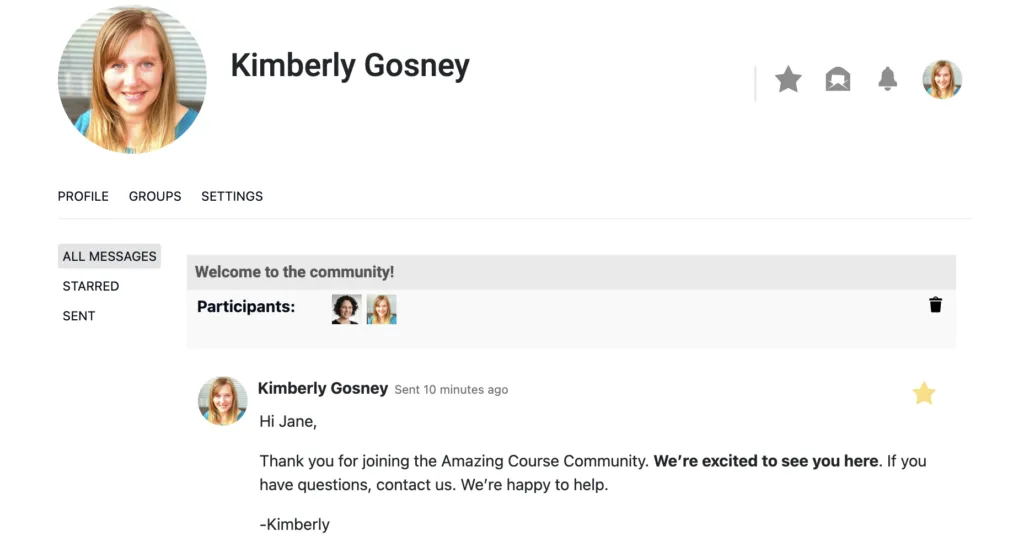
Task: Click the sender avatar beside the message
Action: tap(223, 401)
